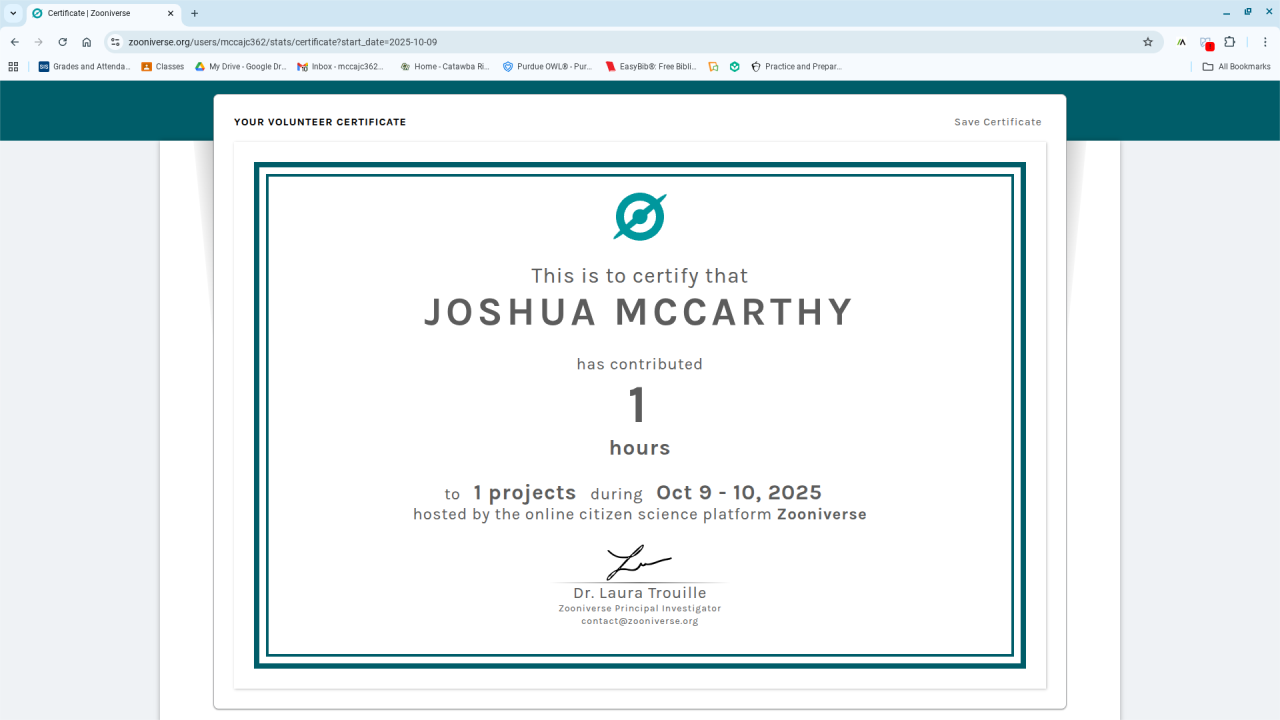Click the name JOSHUA MCCARTHY
The width and height of the screenshot is (1280, 720).
point(639,312)
